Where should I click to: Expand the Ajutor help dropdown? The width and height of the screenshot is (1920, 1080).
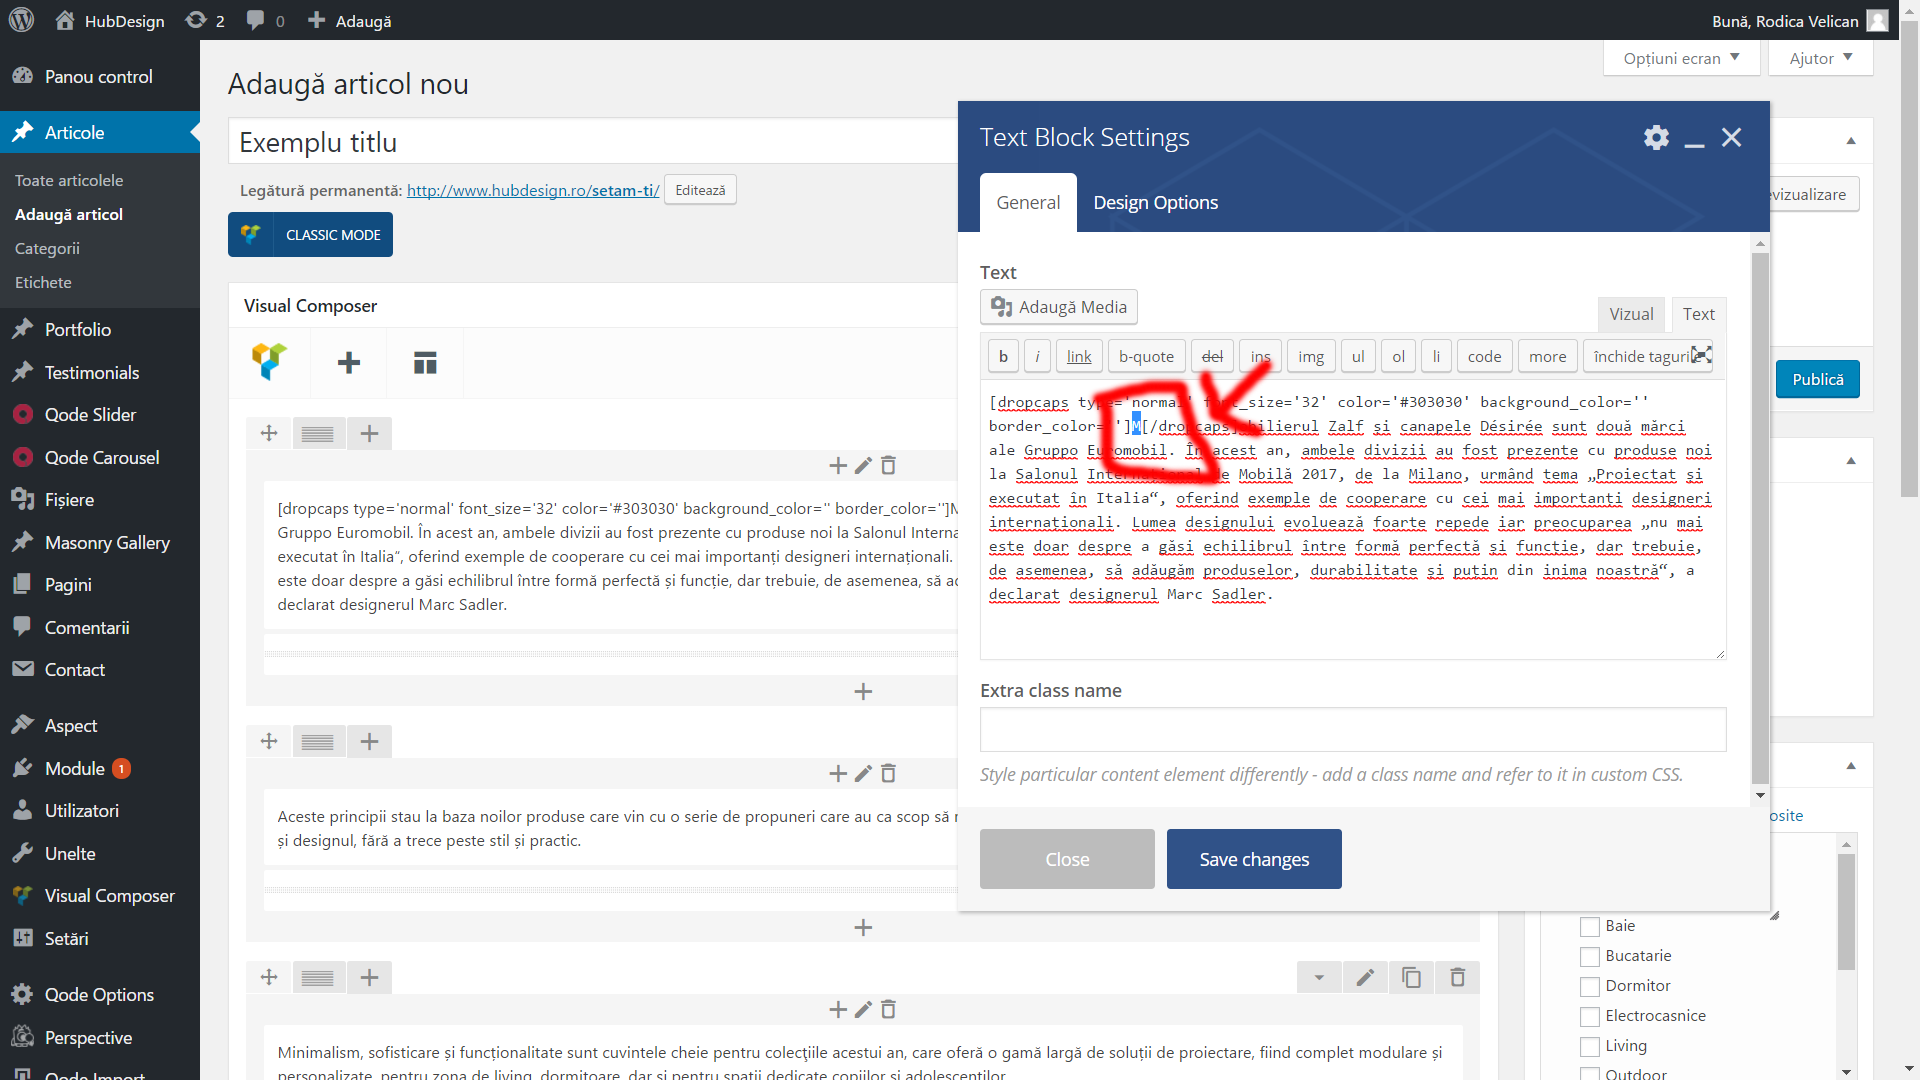coord(1820,58)
